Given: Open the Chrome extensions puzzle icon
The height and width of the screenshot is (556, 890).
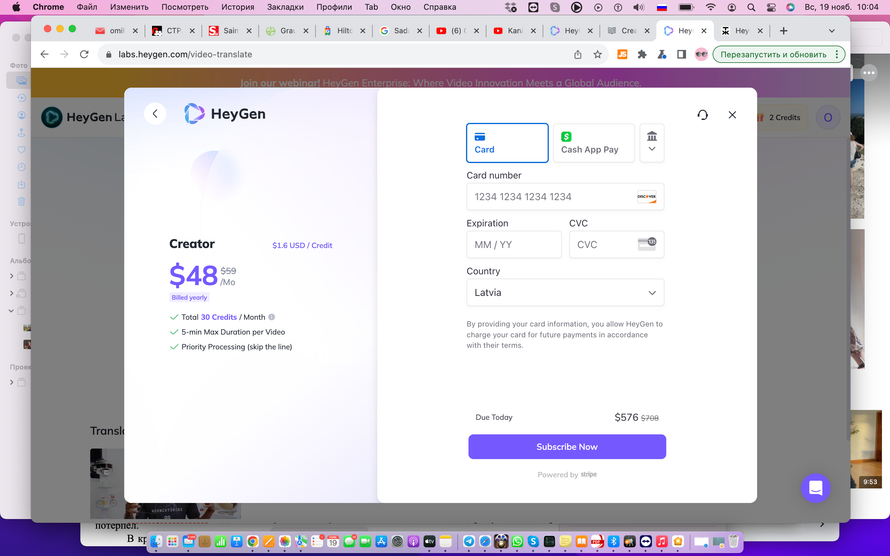Looking at the screenshot, I should tap(642, 54).
